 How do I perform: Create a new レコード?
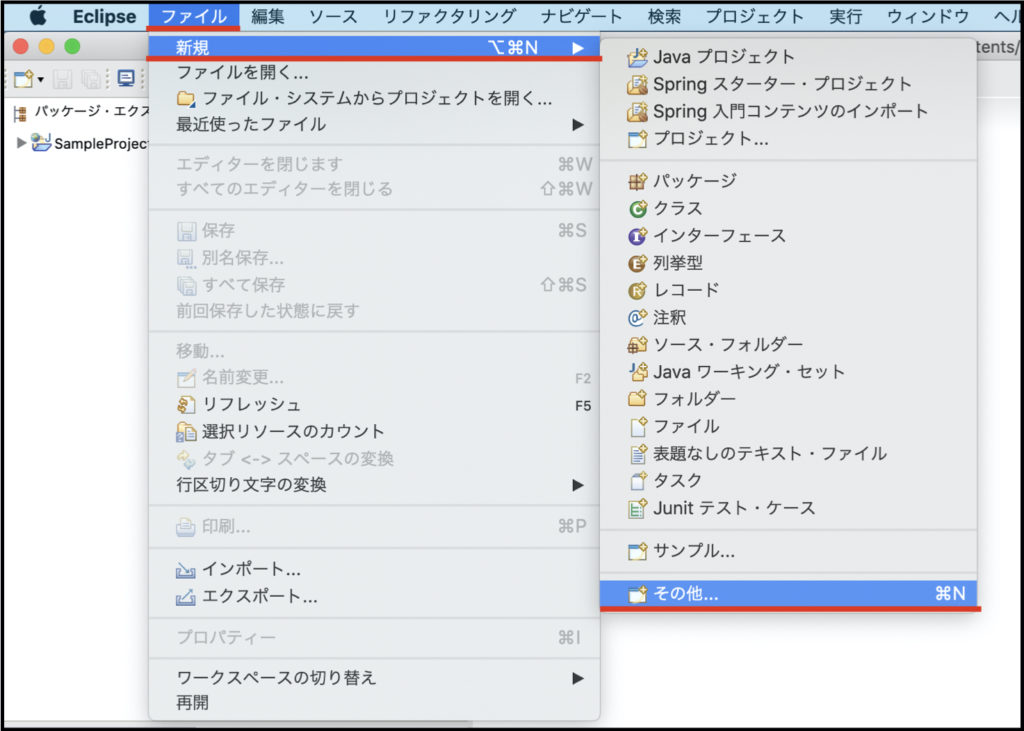click(788, 289)
